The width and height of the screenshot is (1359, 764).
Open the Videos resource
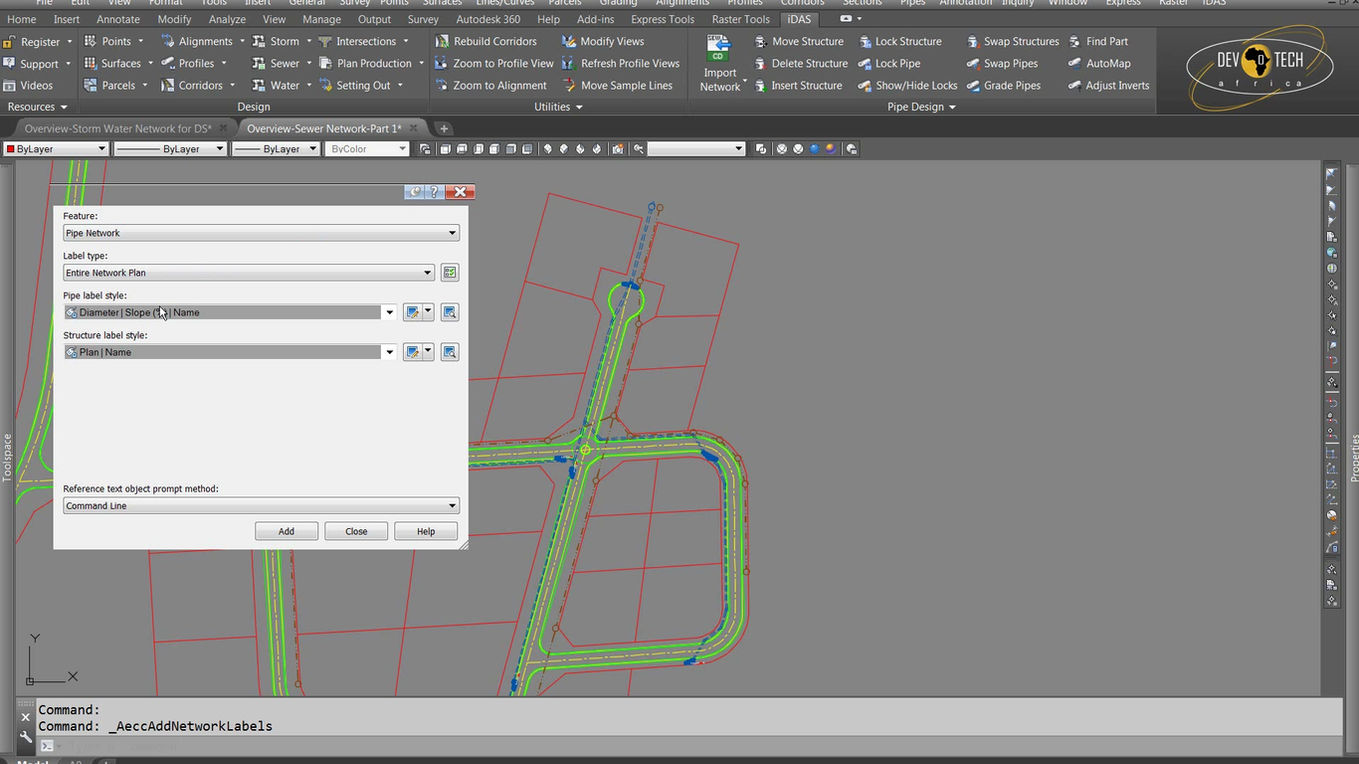pyautogui.click(x=28, y=85)
